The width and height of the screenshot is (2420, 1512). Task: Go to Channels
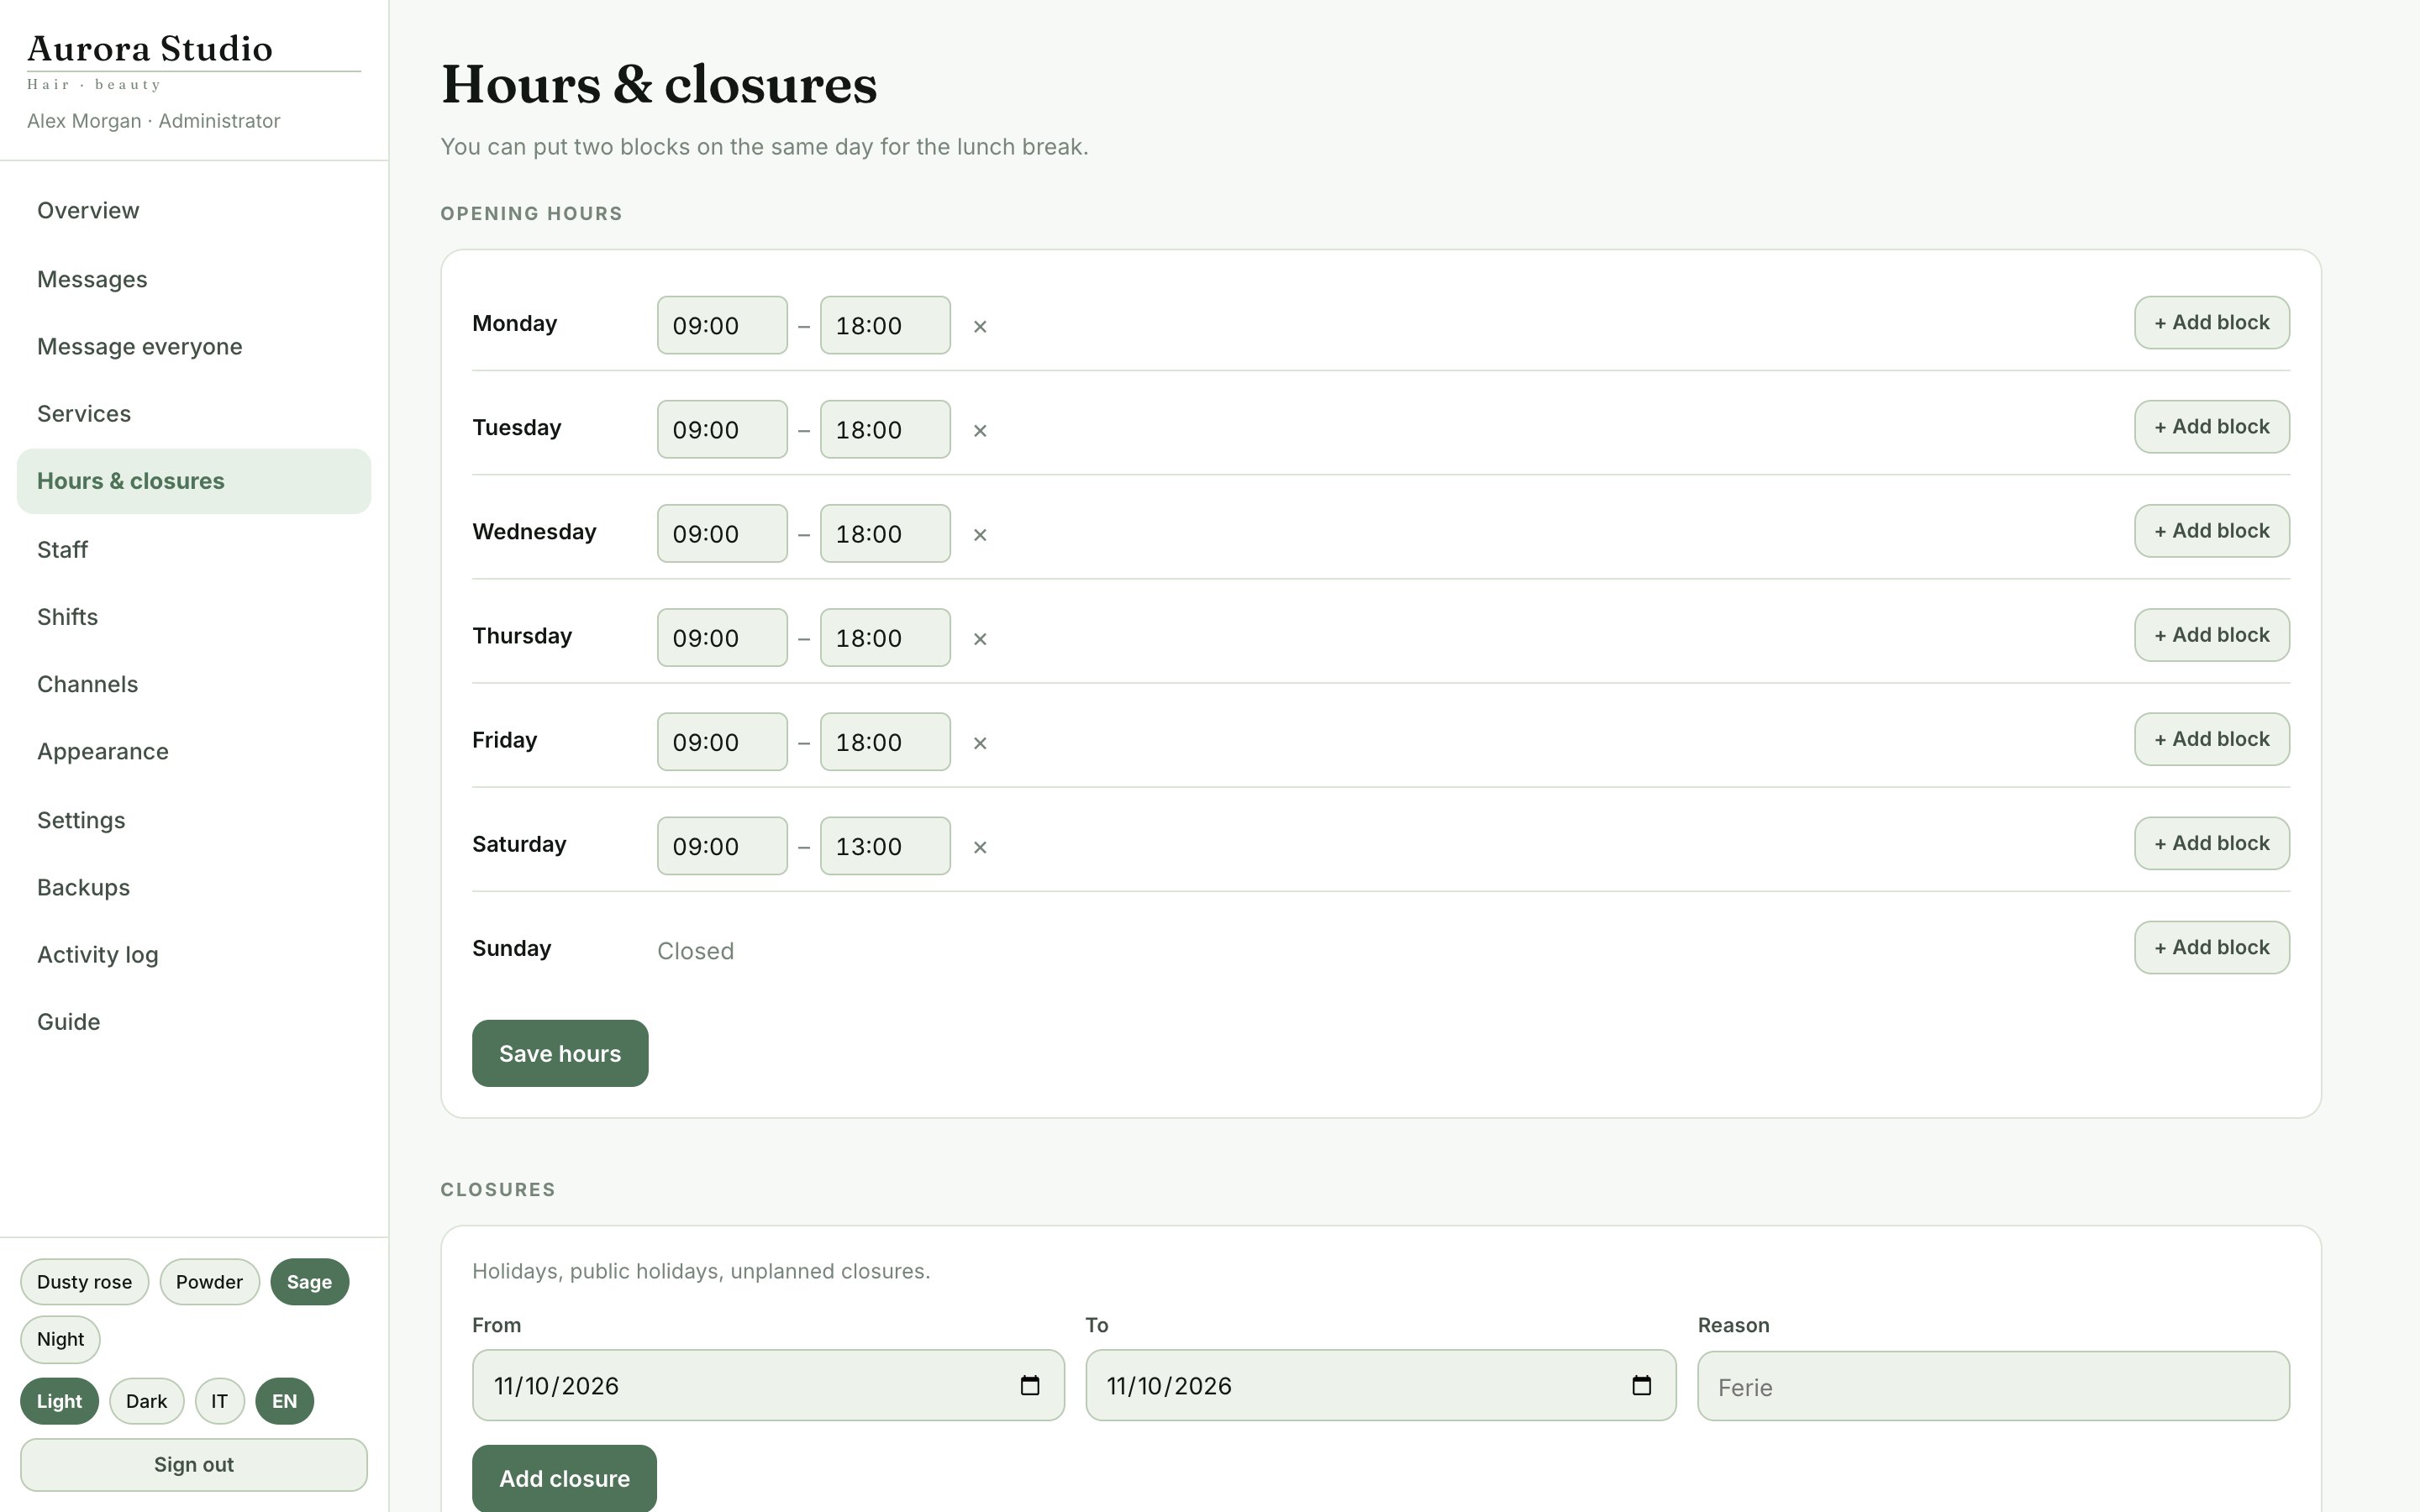(x=194, y=684)
